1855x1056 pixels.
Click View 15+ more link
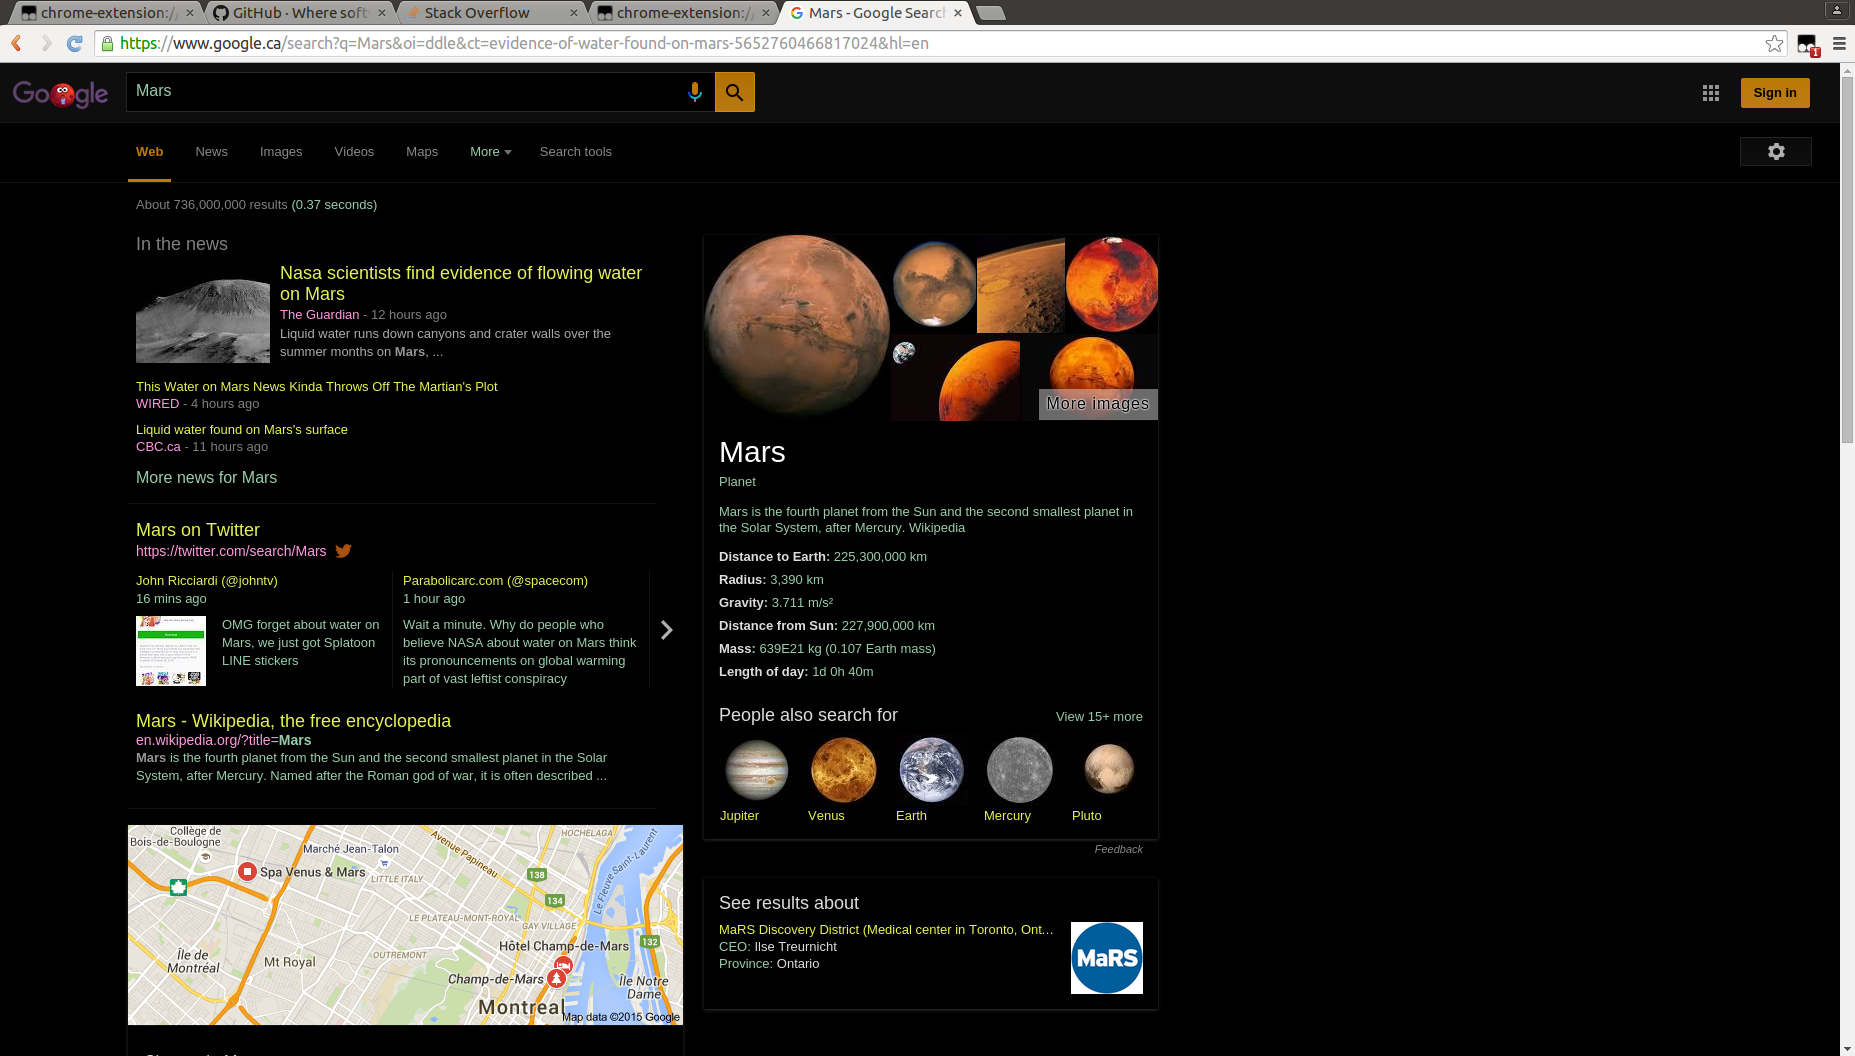1099,717
